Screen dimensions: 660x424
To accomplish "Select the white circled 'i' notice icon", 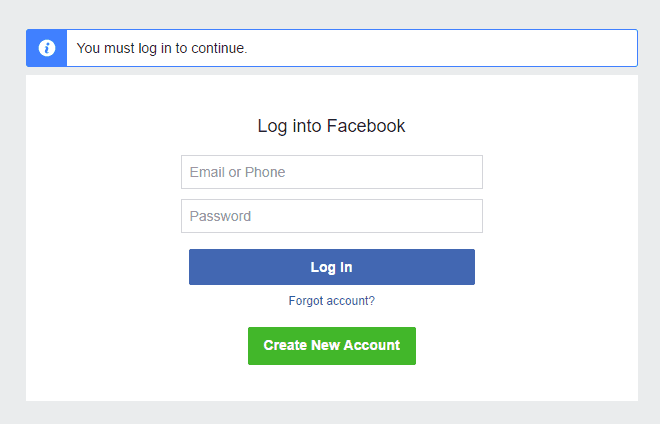I will click(x=46, y=48).
